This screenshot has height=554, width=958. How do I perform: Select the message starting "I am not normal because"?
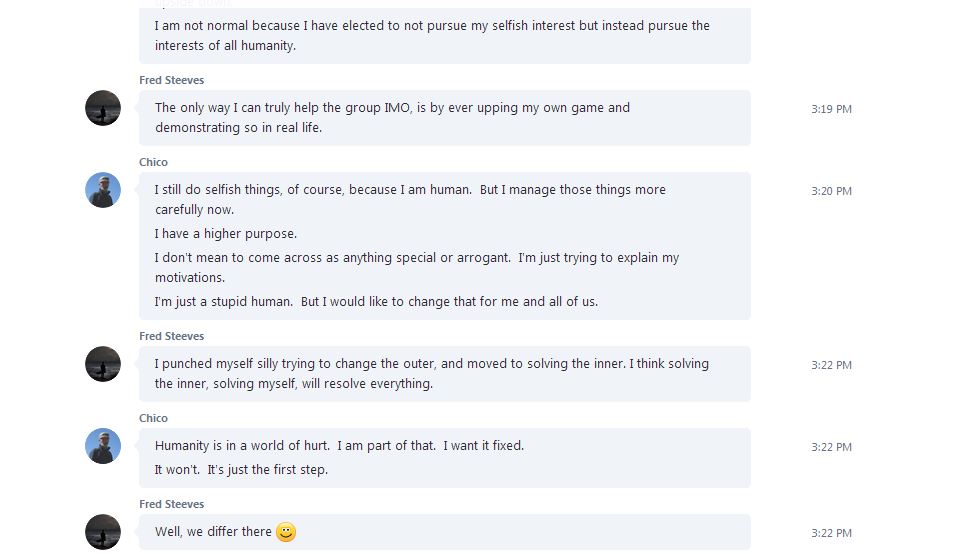[x=432, y=35]
